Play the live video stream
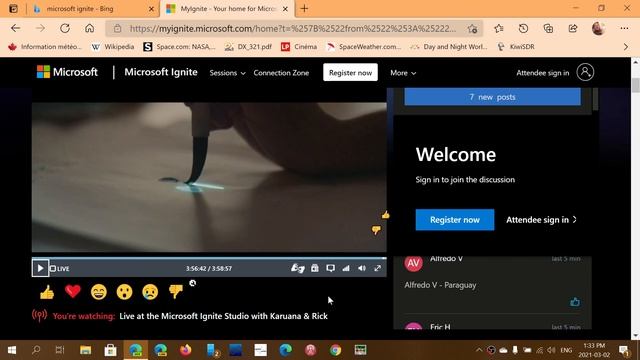 pyautogui.click(x=40, y=268)
